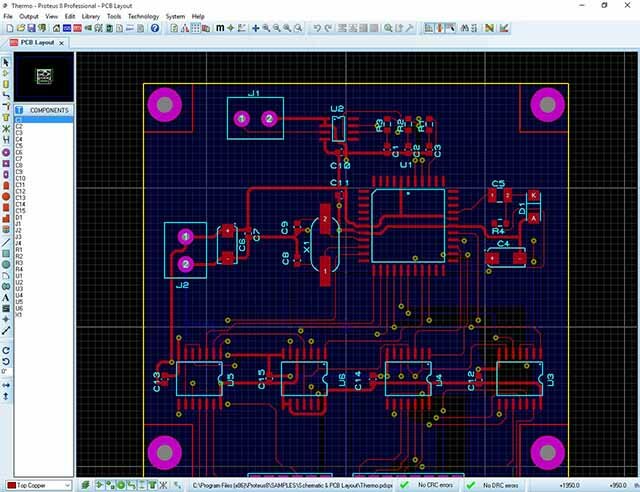The image size is (640, 492).
Task: Click the layers stack icon in status bar
Action: (x=85, y=485)
